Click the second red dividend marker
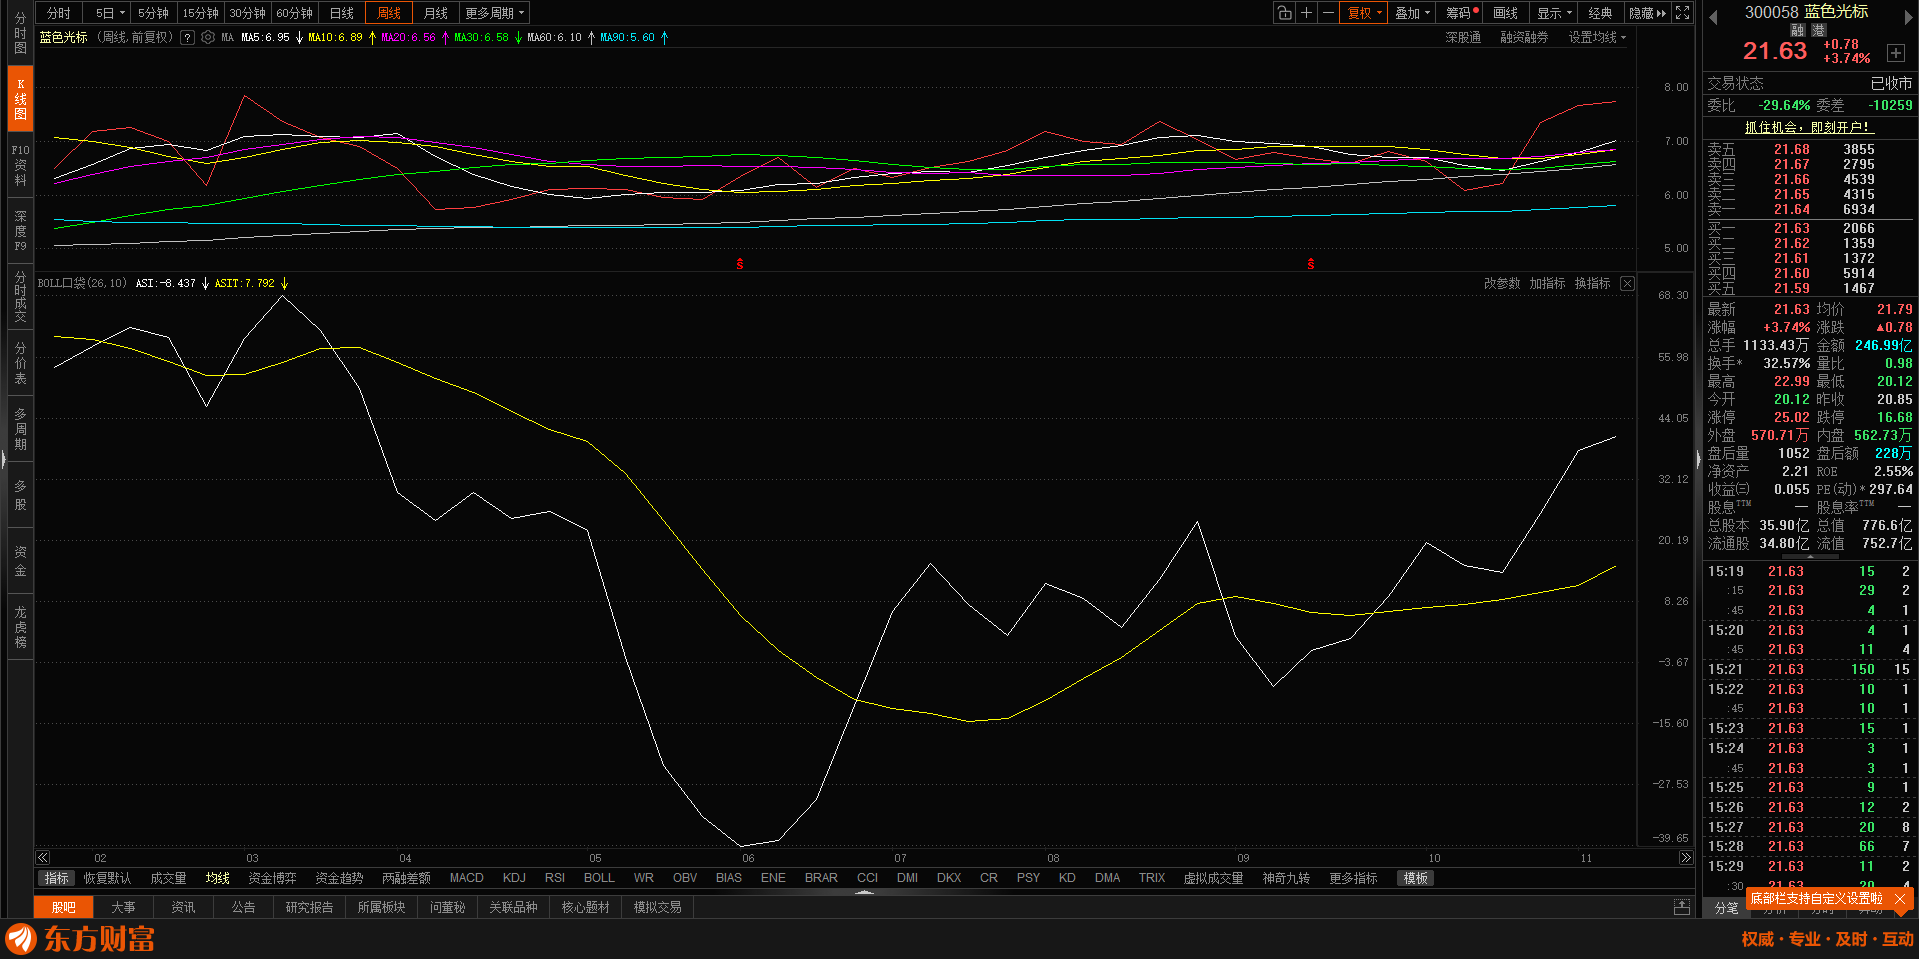This screenshot has width=1919, height=959. (1311, 264)
